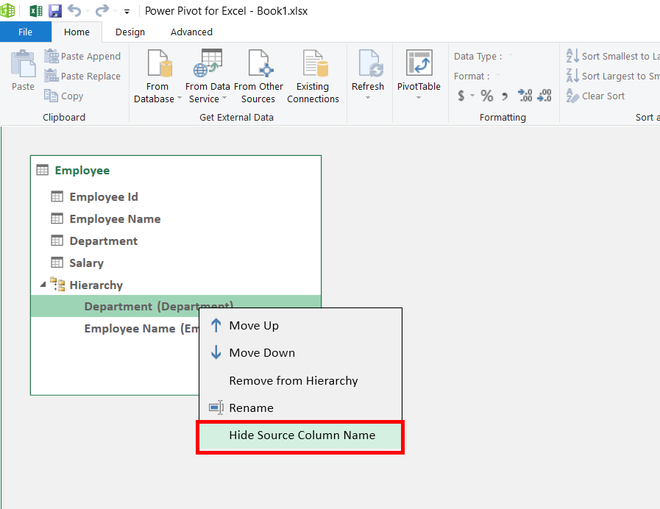Image resolution: width=660 pixels, height=509 pixels.
Task: Open currency symbol dropdown arrow
Action: pos(472,96)
